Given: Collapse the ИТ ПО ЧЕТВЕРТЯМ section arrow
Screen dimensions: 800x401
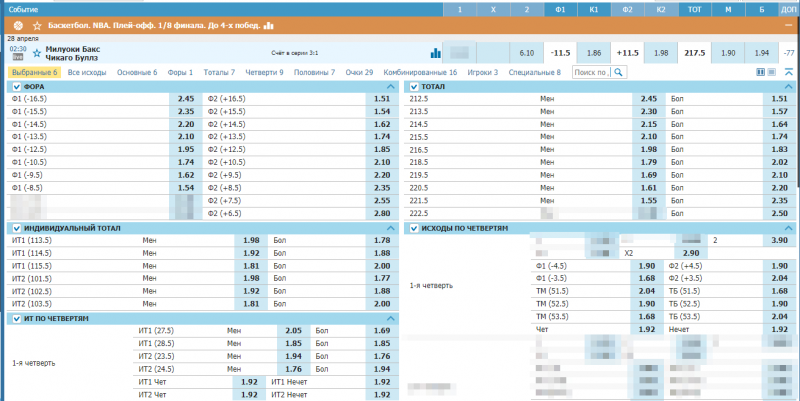Looking at the screenshot, I should click(390, 318).
